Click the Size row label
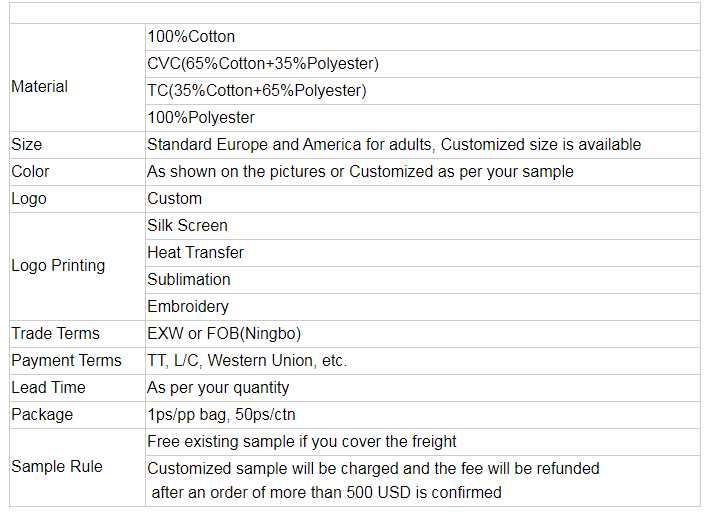 pyautogui.click(x=27, y=145)
